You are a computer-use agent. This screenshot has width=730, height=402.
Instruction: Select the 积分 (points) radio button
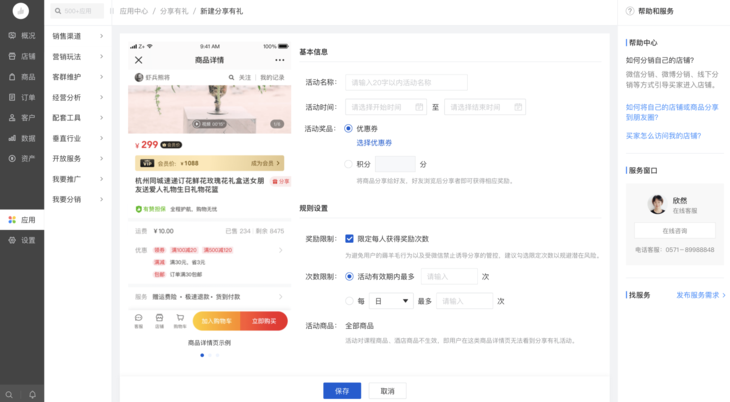pyautogui.click(x=348, y=164)
